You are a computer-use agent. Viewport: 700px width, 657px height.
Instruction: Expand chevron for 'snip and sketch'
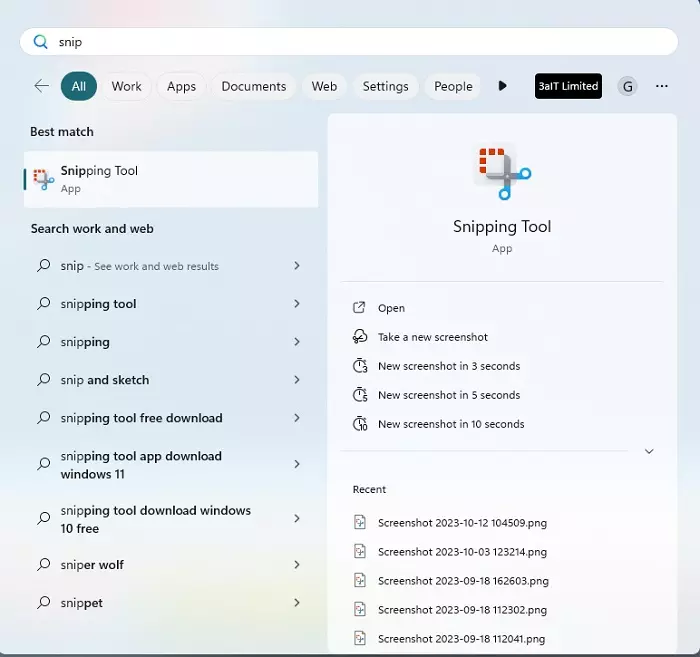(296, 379)
